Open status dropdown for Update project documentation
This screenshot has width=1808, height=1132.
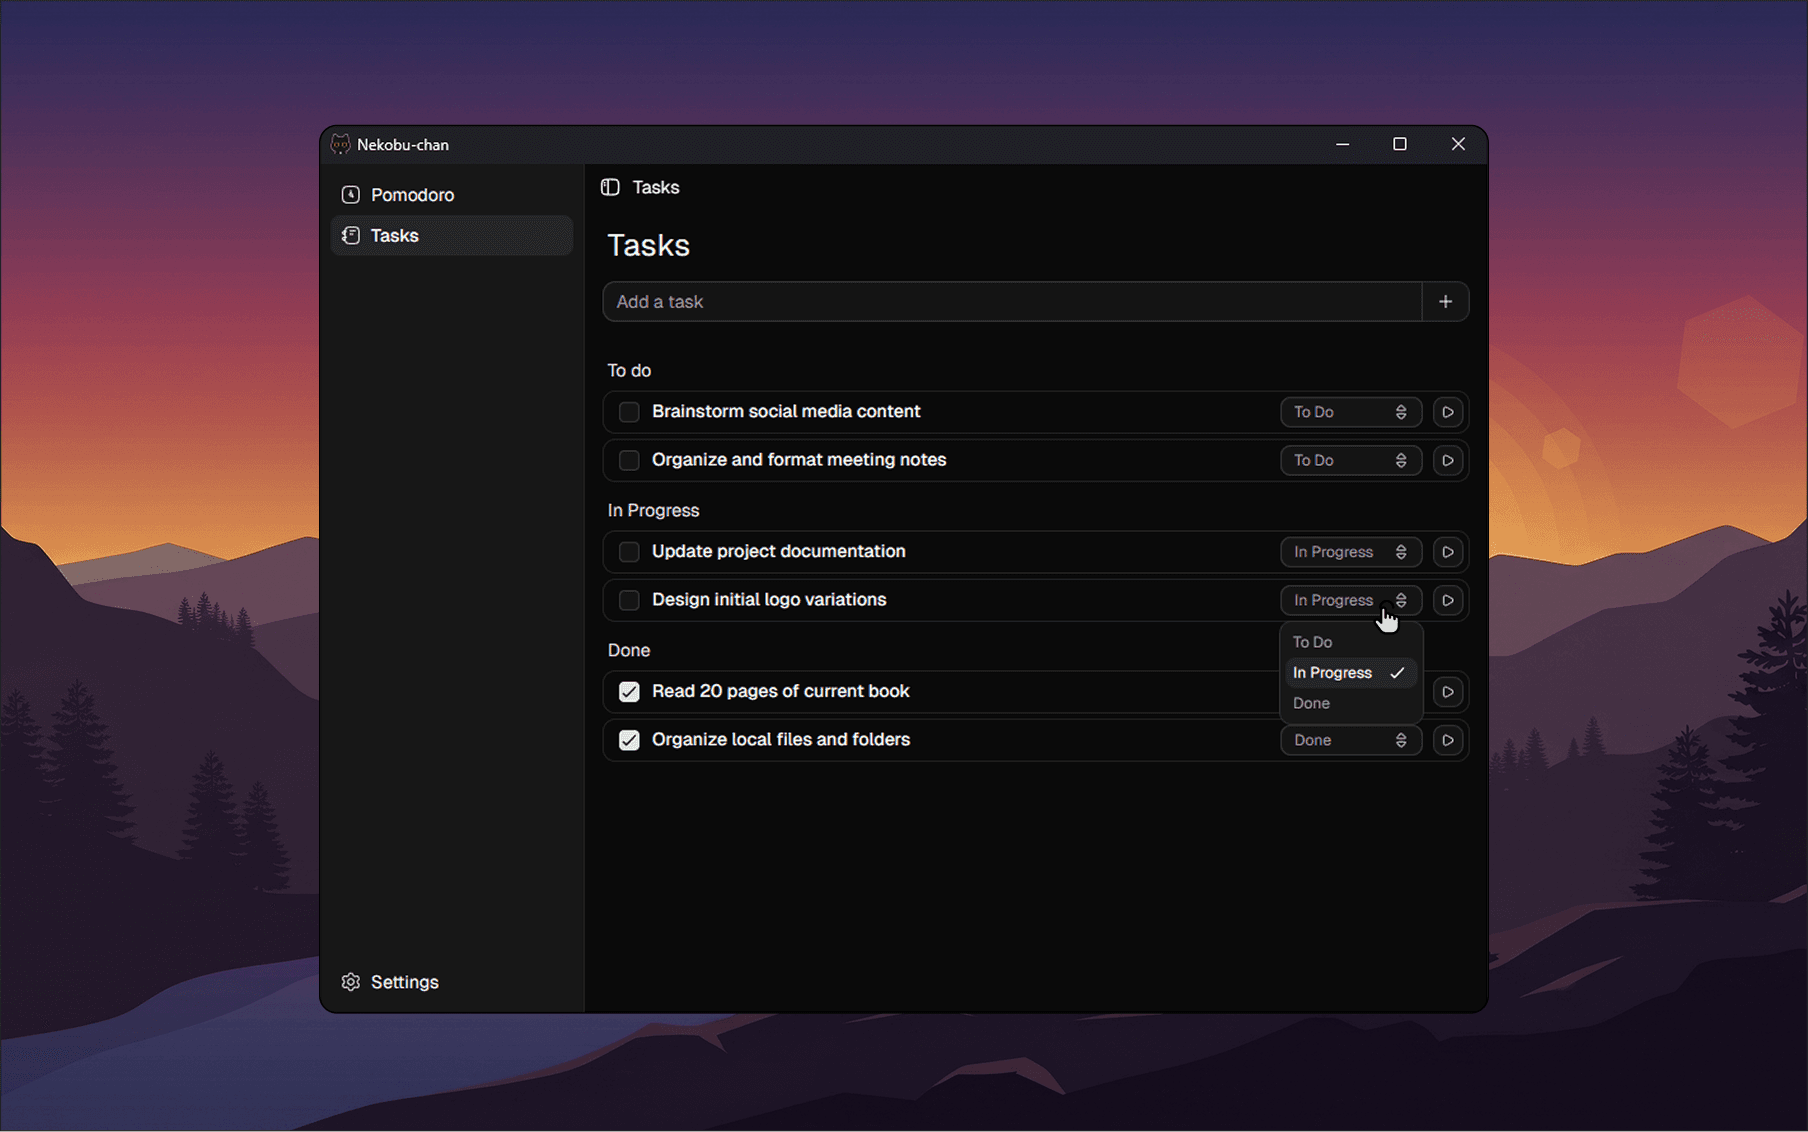1351,552
